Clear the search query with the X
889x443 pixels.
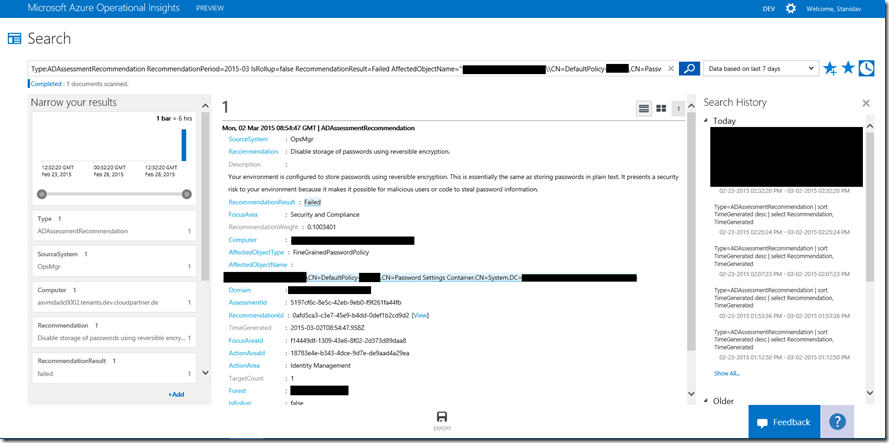(x=671, y=68)
